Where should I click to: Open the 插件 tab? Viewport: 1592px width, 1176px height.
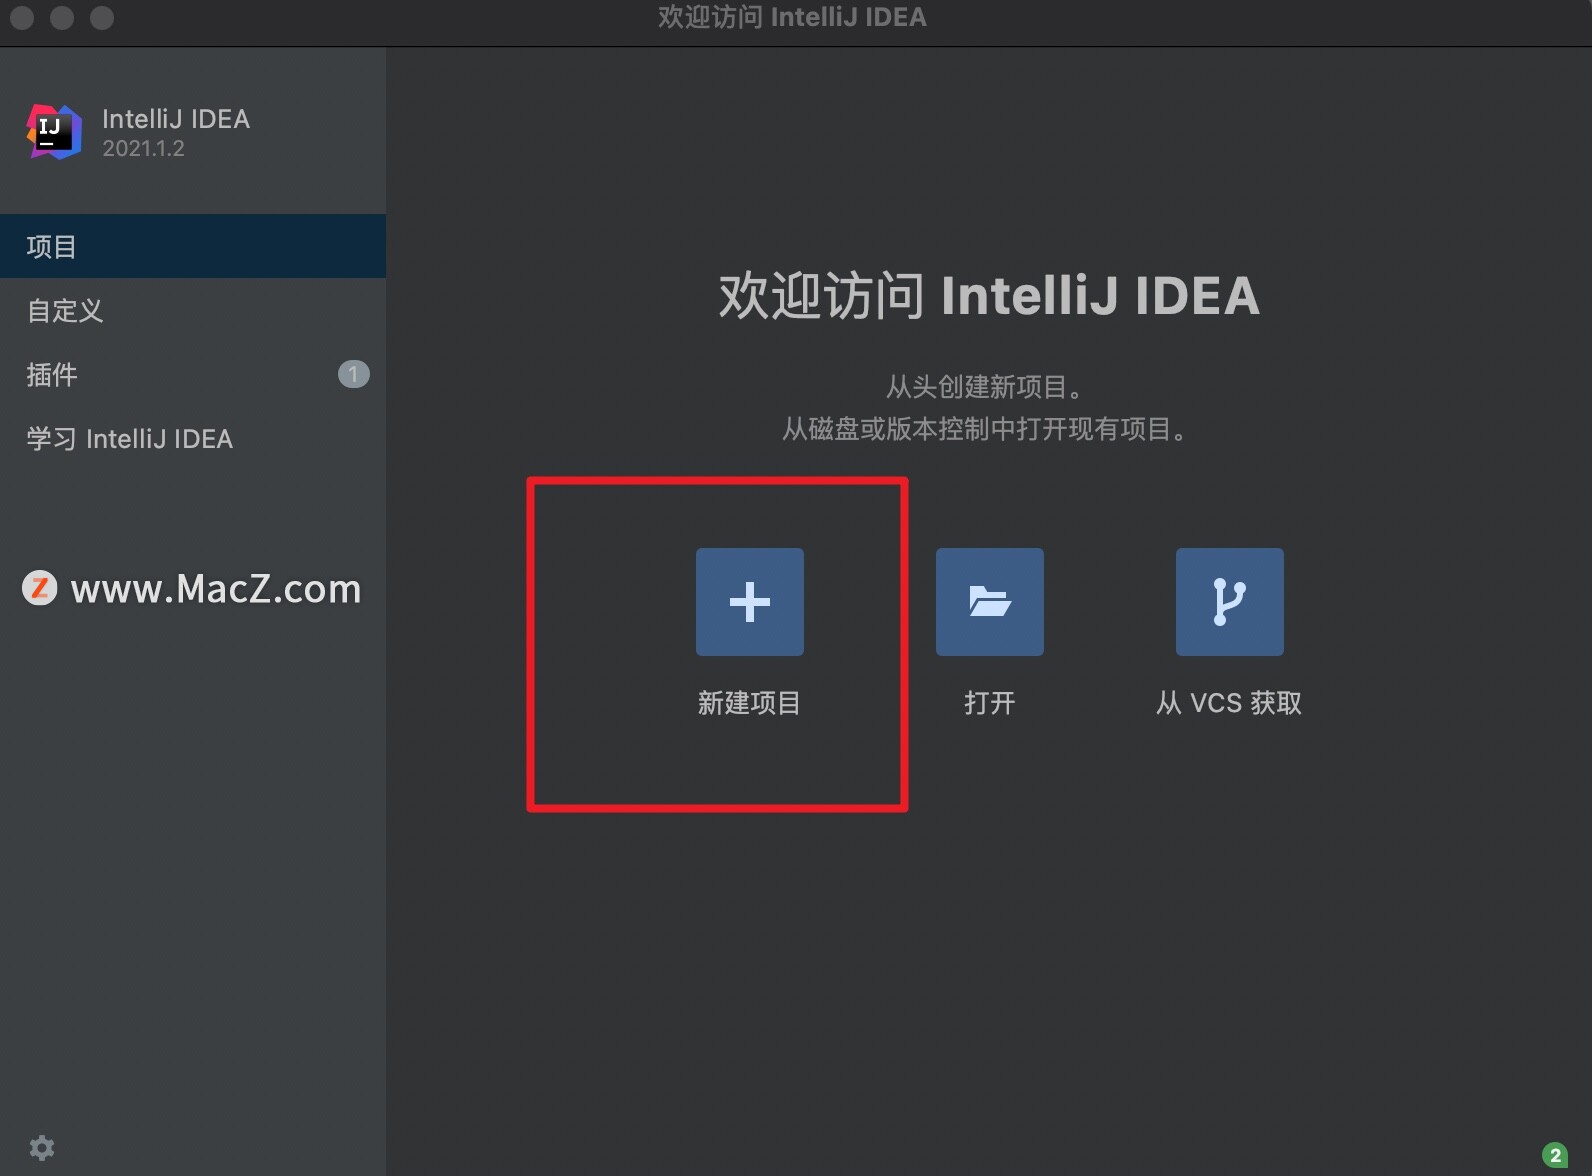pos(193,374)
